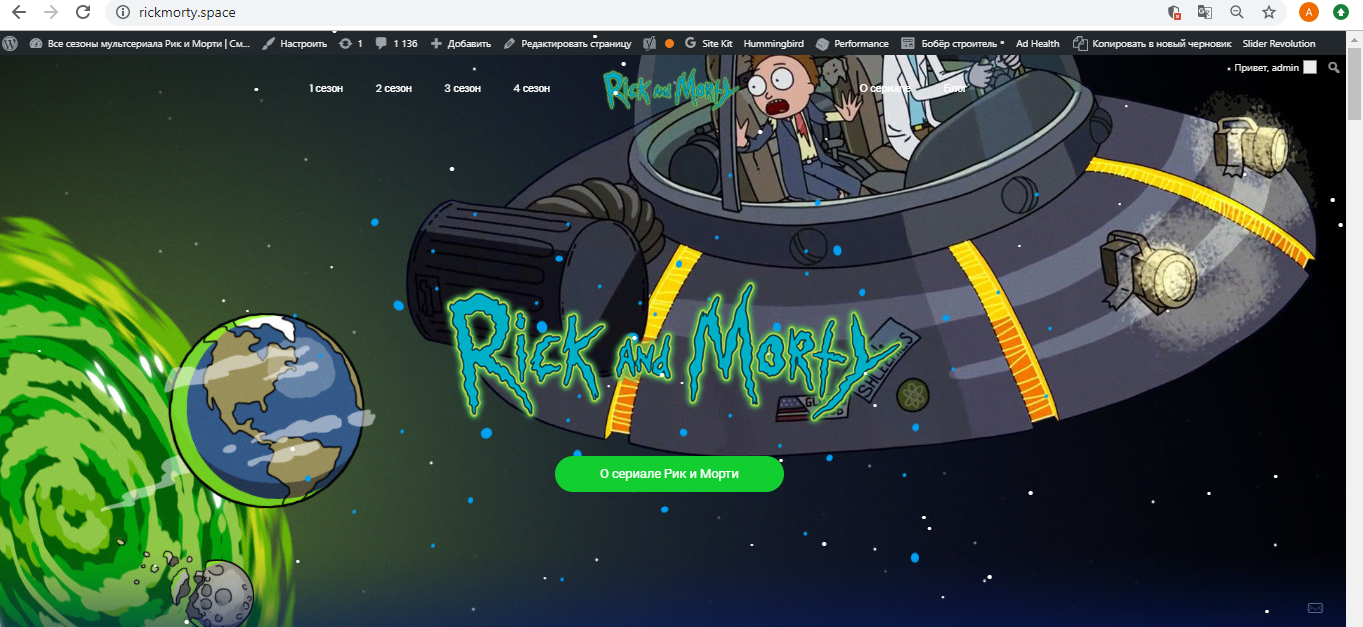Click the orange SEO status dot
The height and width of the screenshot is (627, 1363).
coord(669,43)
